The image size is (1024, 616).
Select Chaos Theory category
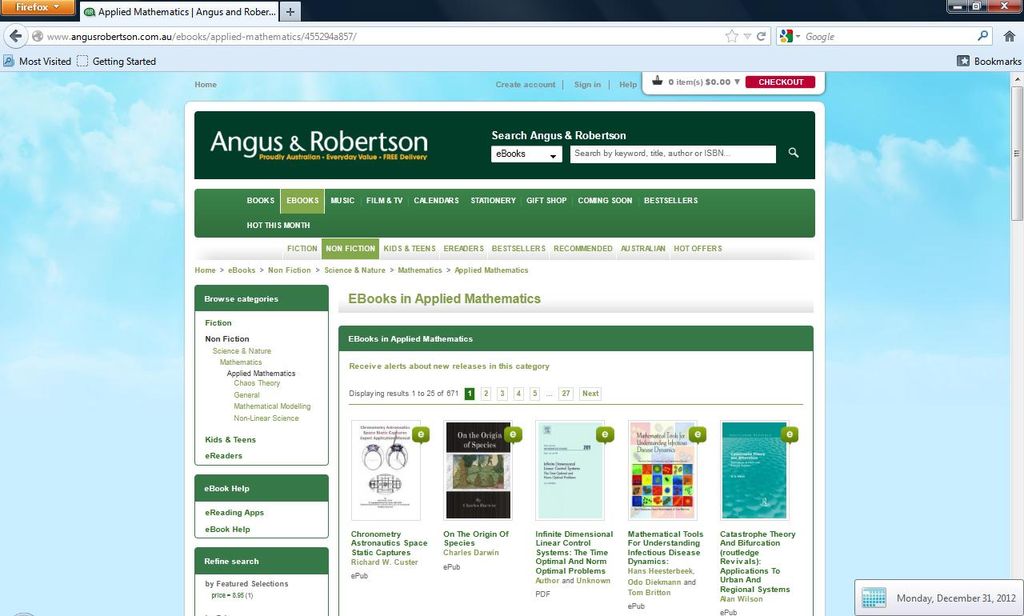[x=257, y=383]
